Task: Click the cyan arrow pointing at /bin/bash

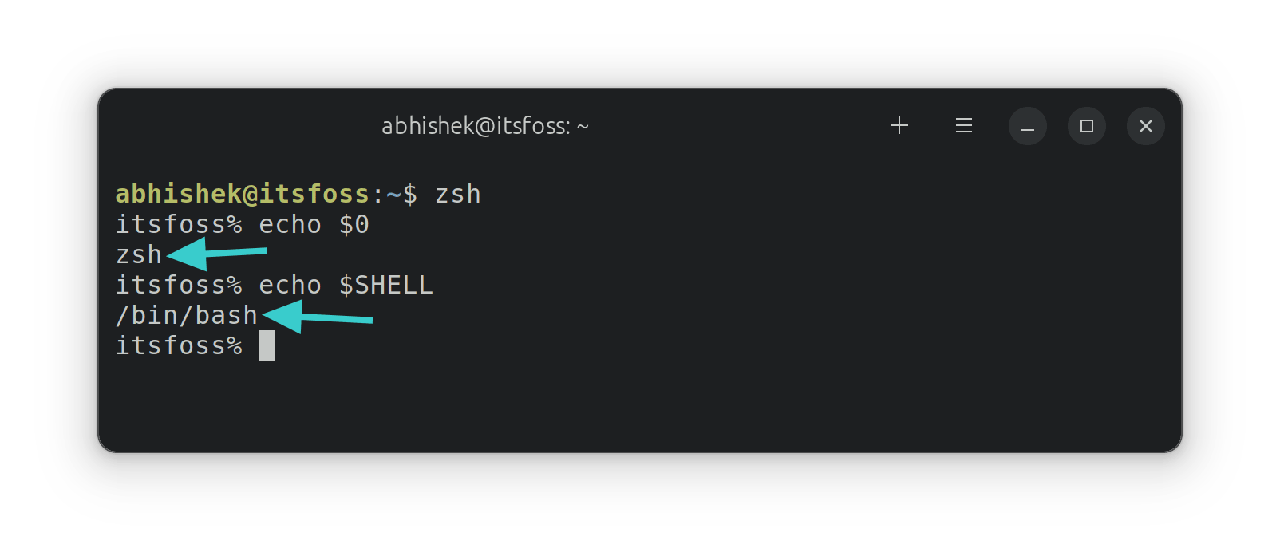Action: tap(318, 317)
